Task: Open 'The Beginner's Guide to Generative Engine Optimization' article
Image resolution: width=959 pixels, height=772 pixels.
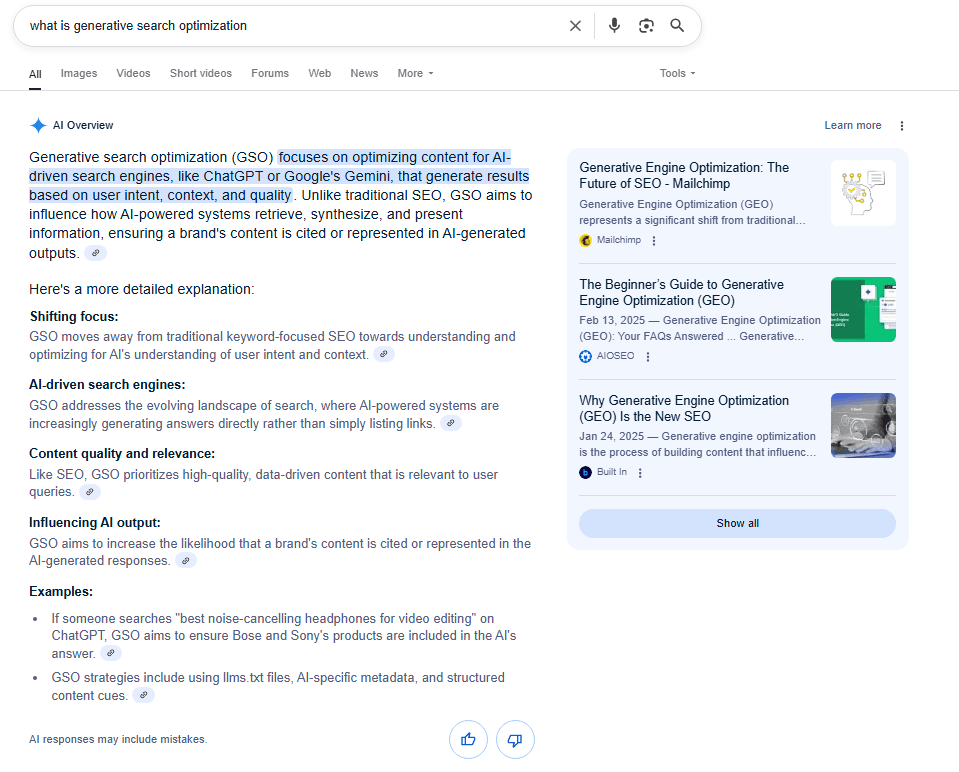Action: (x=681, y=292)
